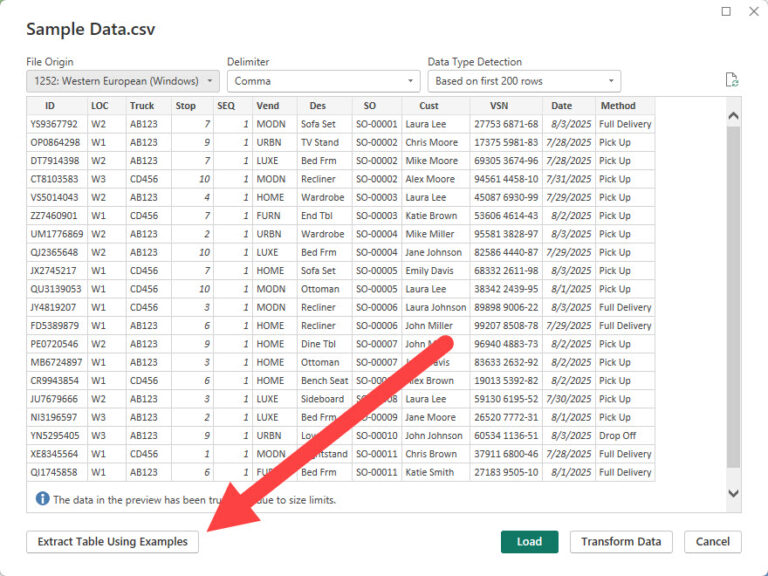Image resolution: width=768 pixels, height=576 pixels.
Task: Open the Delimiter Comma dropdown
Action: [323, 81]
